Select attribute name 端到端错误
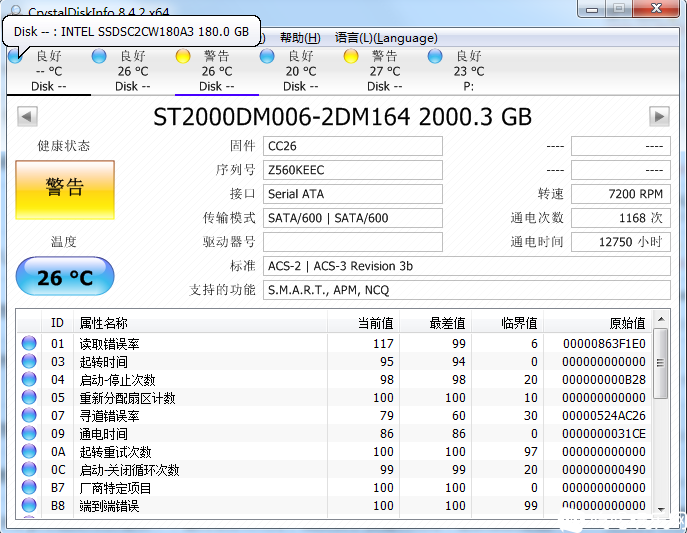The width and height of the screenshot is (687, 533). (x=110, y=506)
